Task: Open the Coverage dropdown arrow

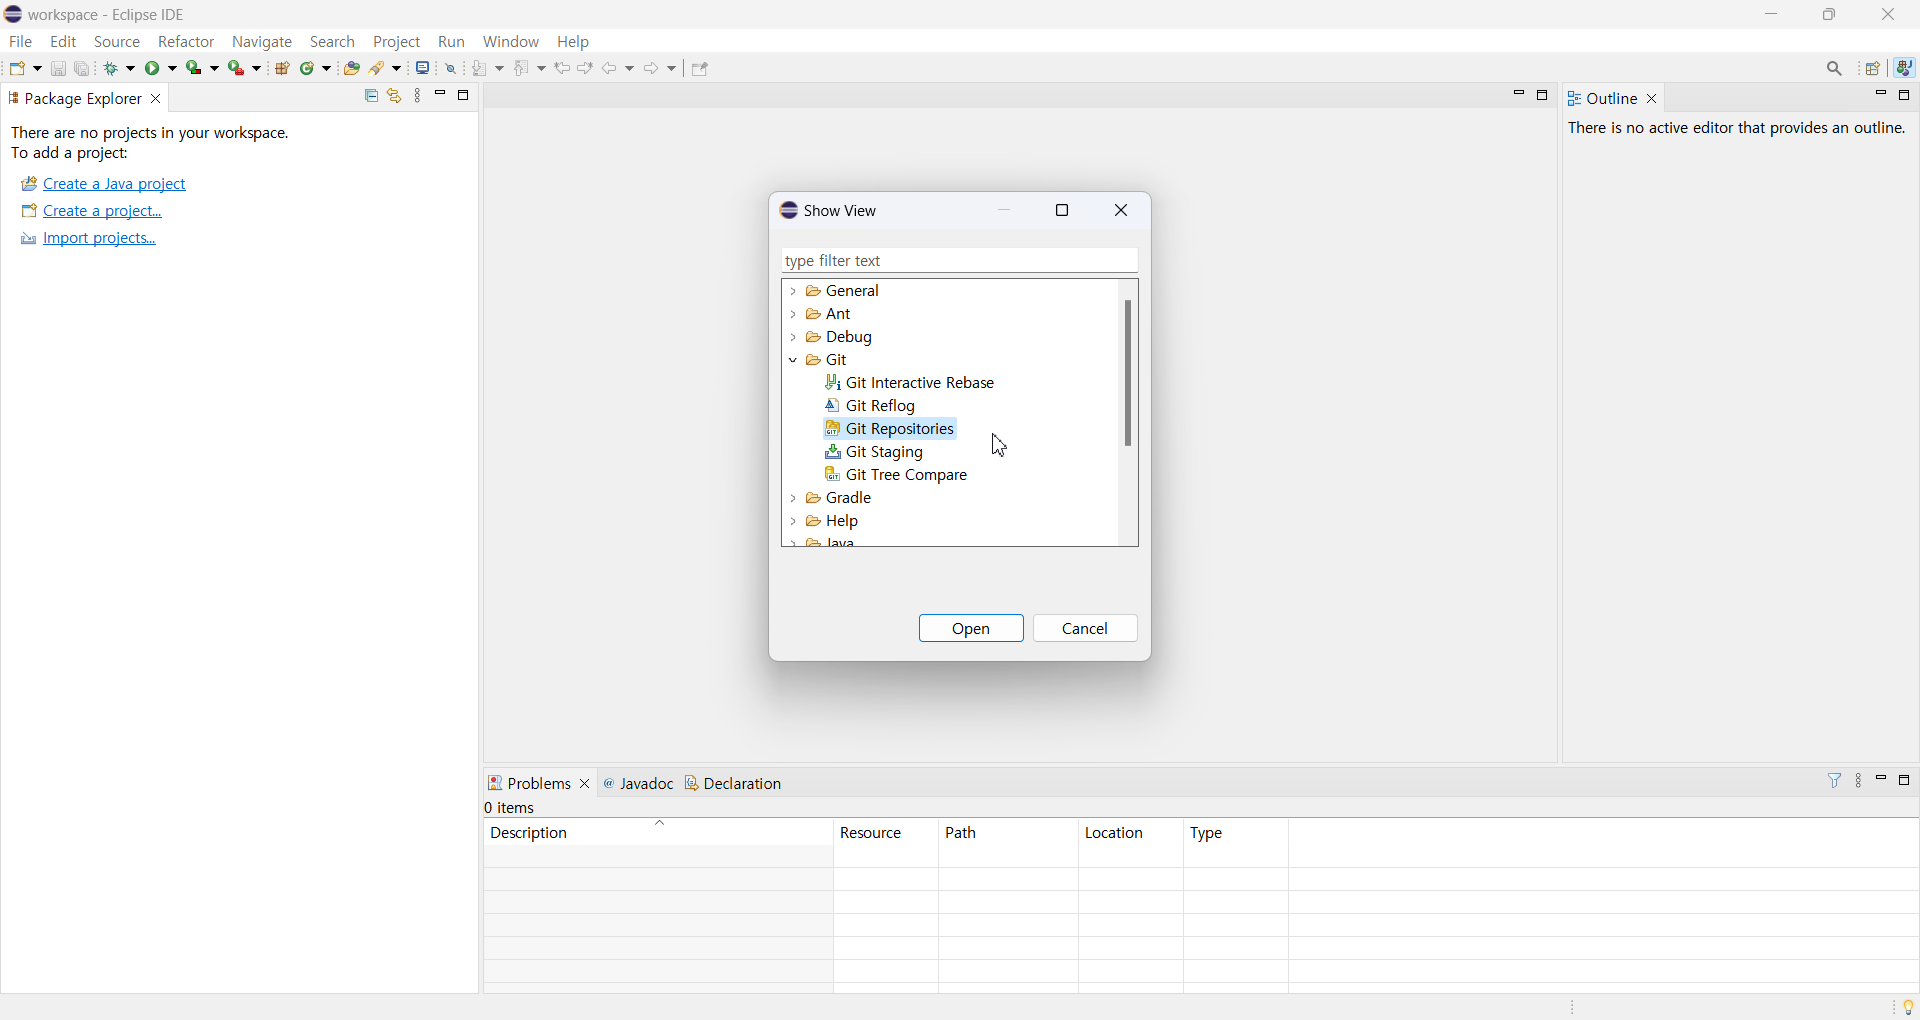Action: tap(215, 69)
